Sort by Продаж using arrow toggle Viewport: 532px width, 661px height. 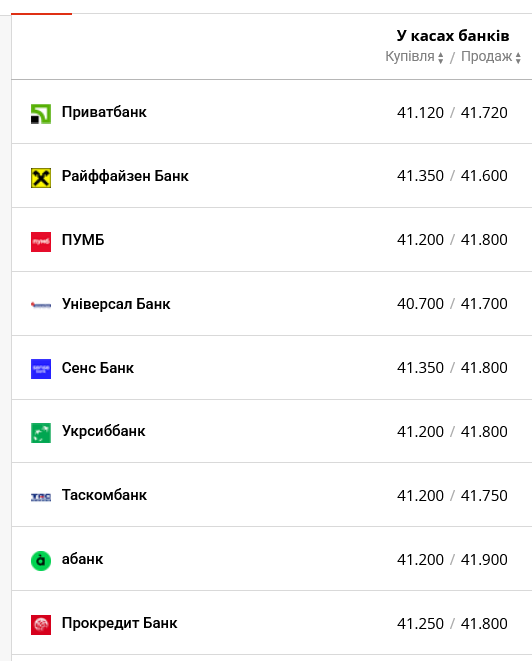coord(518,58)
